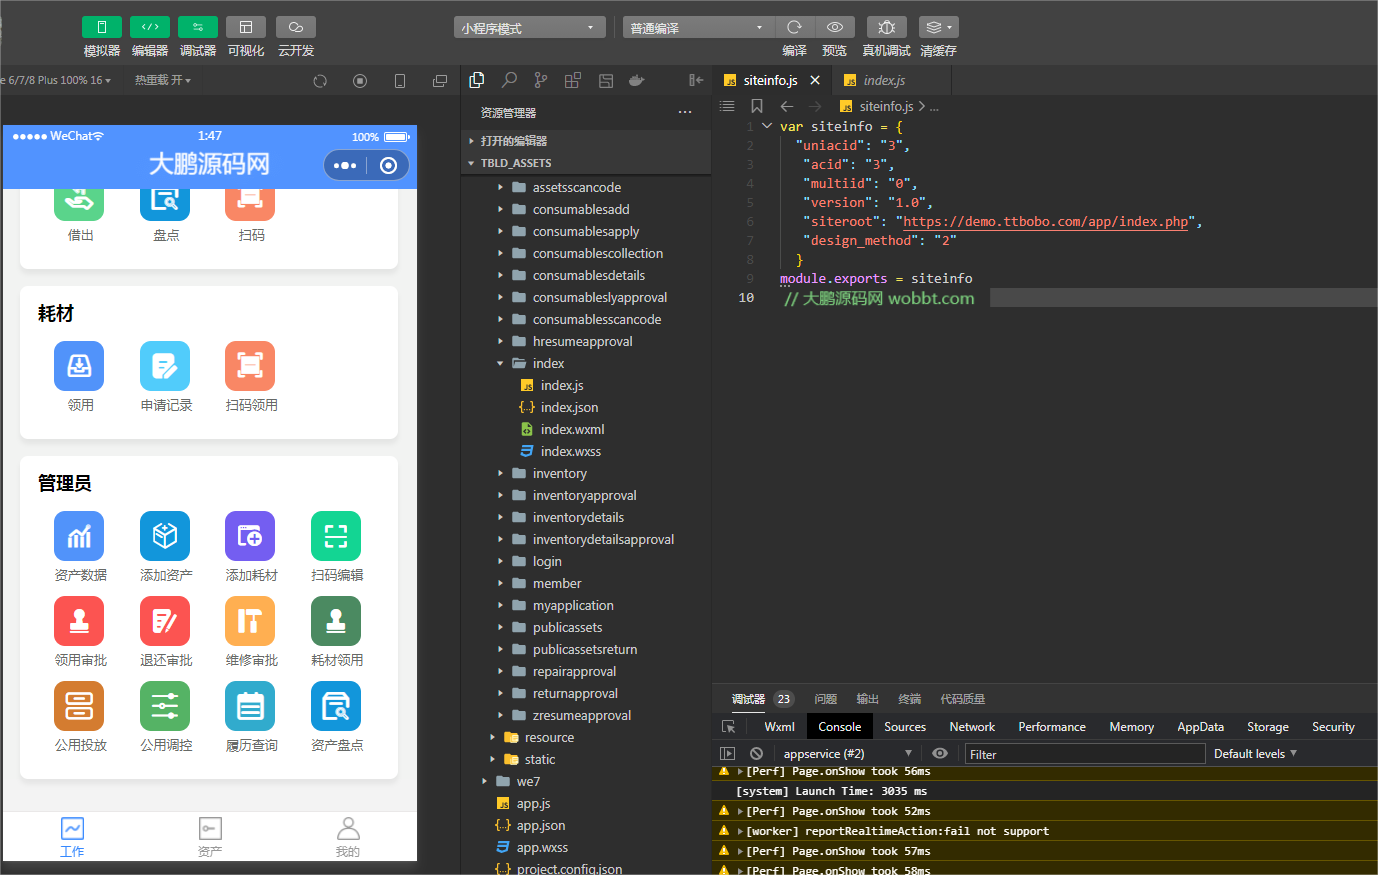Toggle the 调试器 panel button
The image size is (1378, 875).
point(197,27)
